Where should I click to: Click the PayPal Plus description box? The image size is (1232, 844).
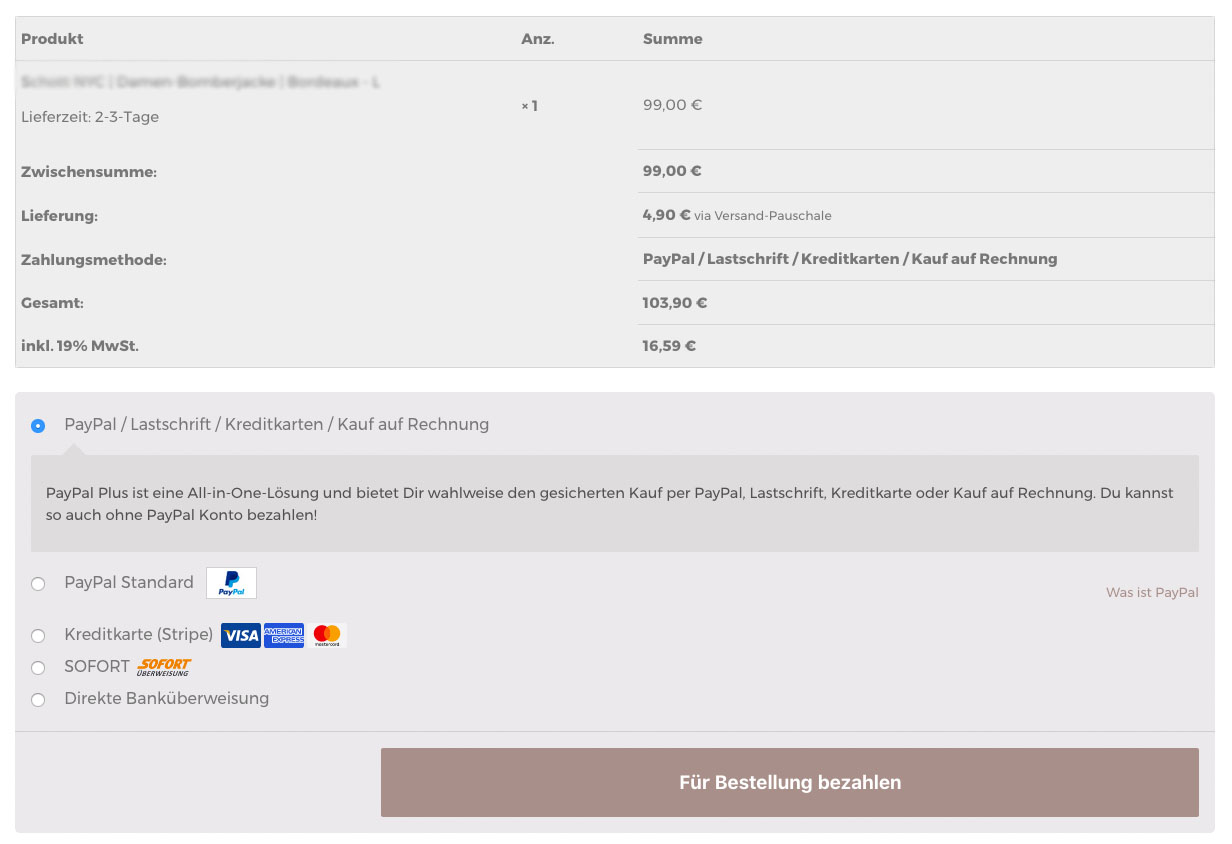(x=614, y=504)
